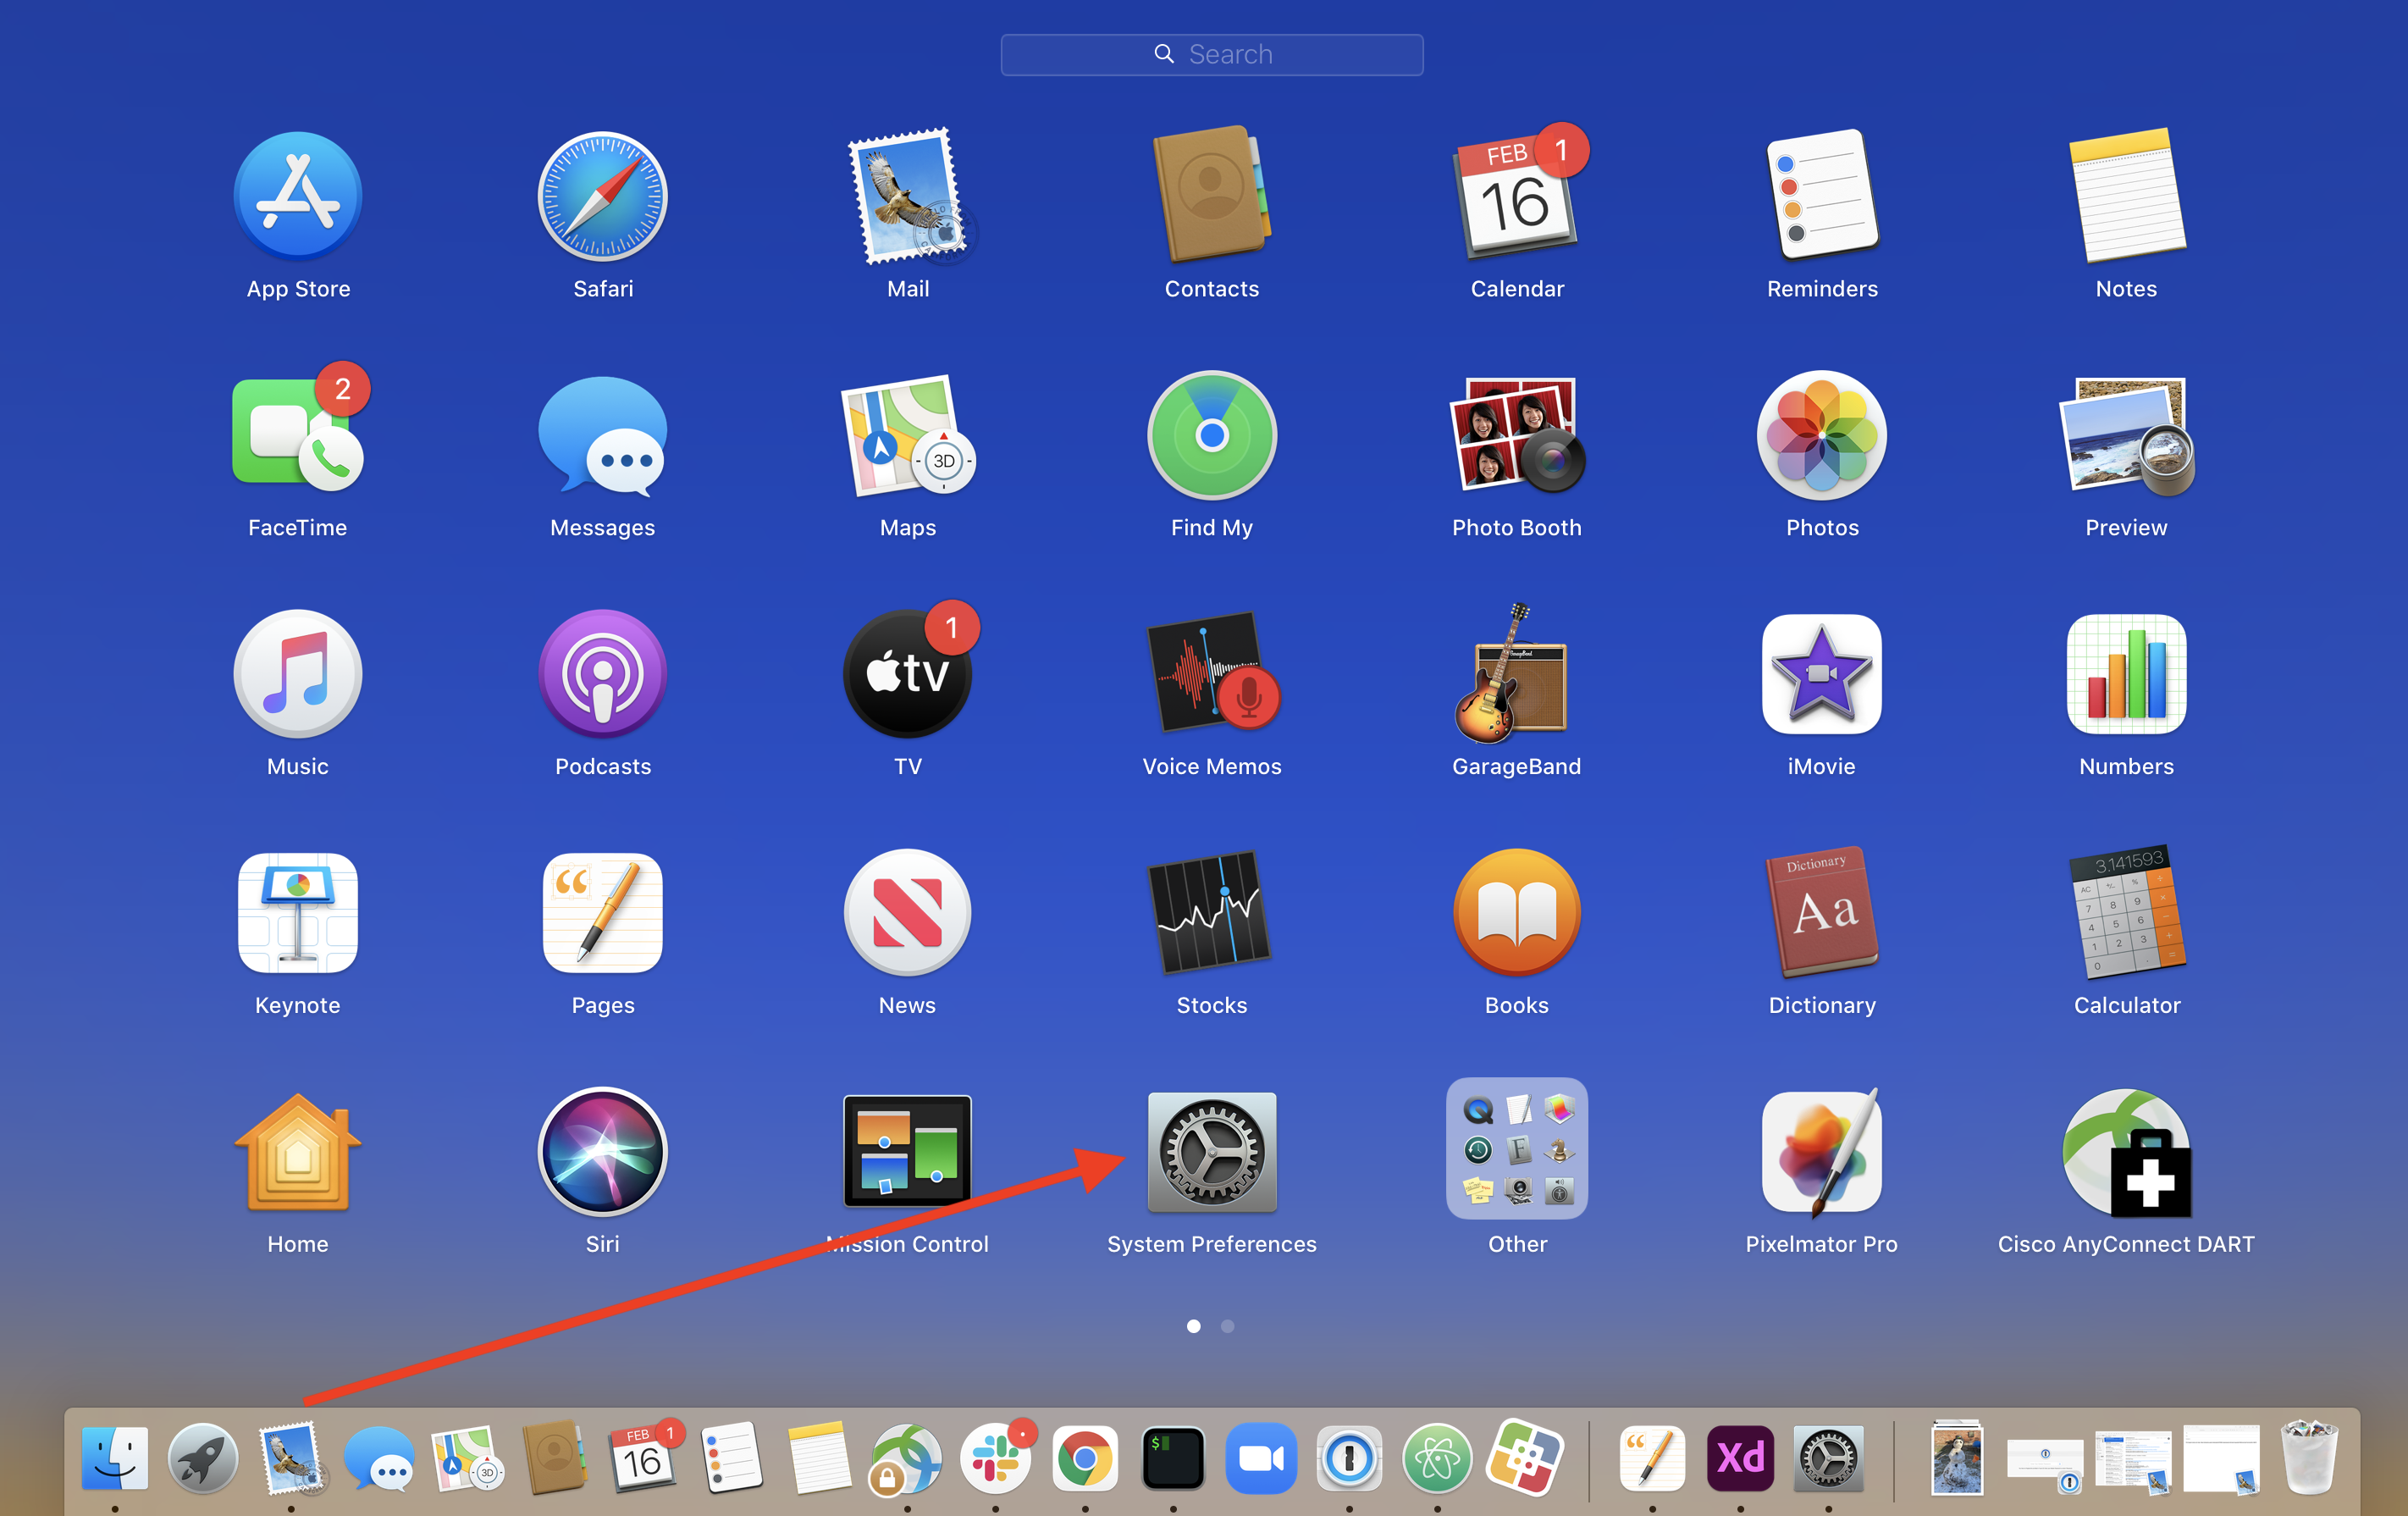Open the iMovie app
This screenshot has height=1516, width=2408.
pos(1820,676)
